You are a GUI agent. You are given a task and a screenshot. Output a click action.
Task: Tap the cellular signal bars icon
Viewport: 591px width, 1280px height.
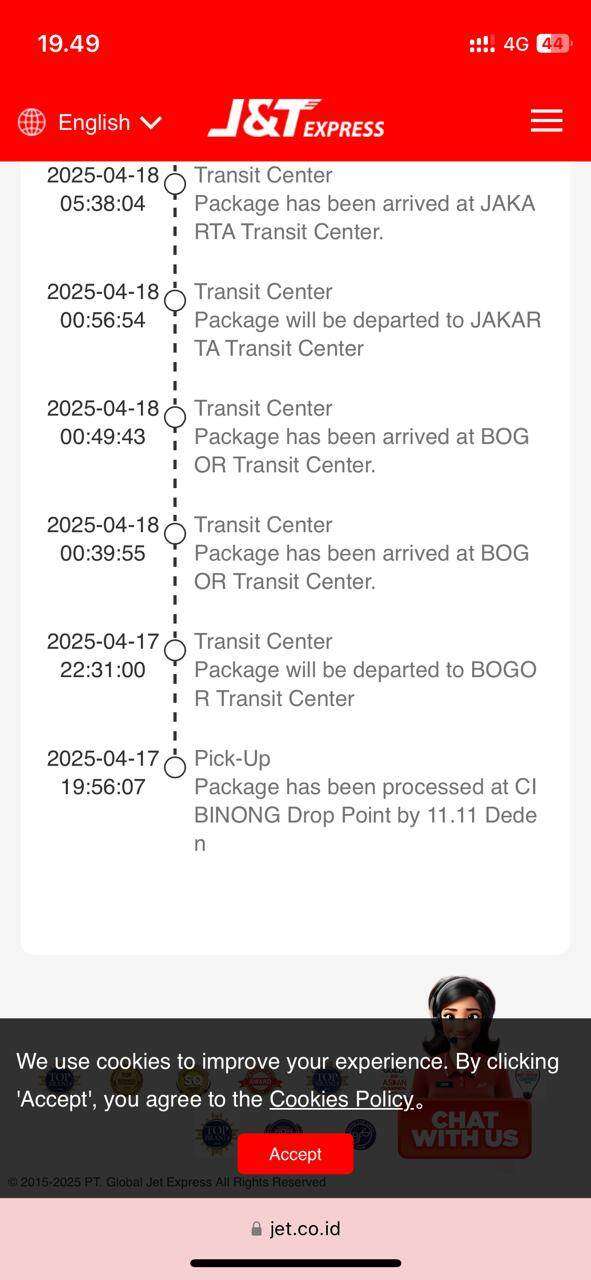482,44
